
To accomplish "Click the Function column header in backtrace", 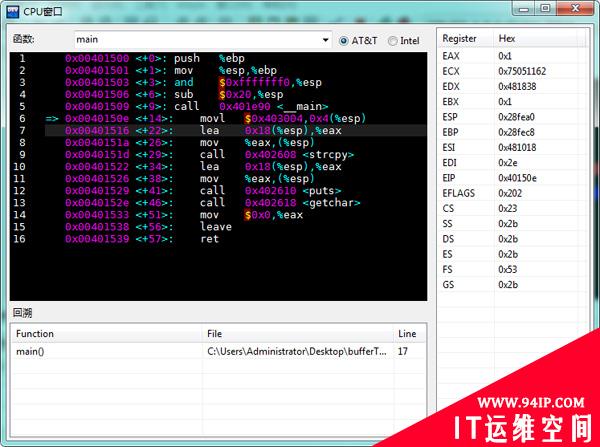I will click(x=107, y=334).
